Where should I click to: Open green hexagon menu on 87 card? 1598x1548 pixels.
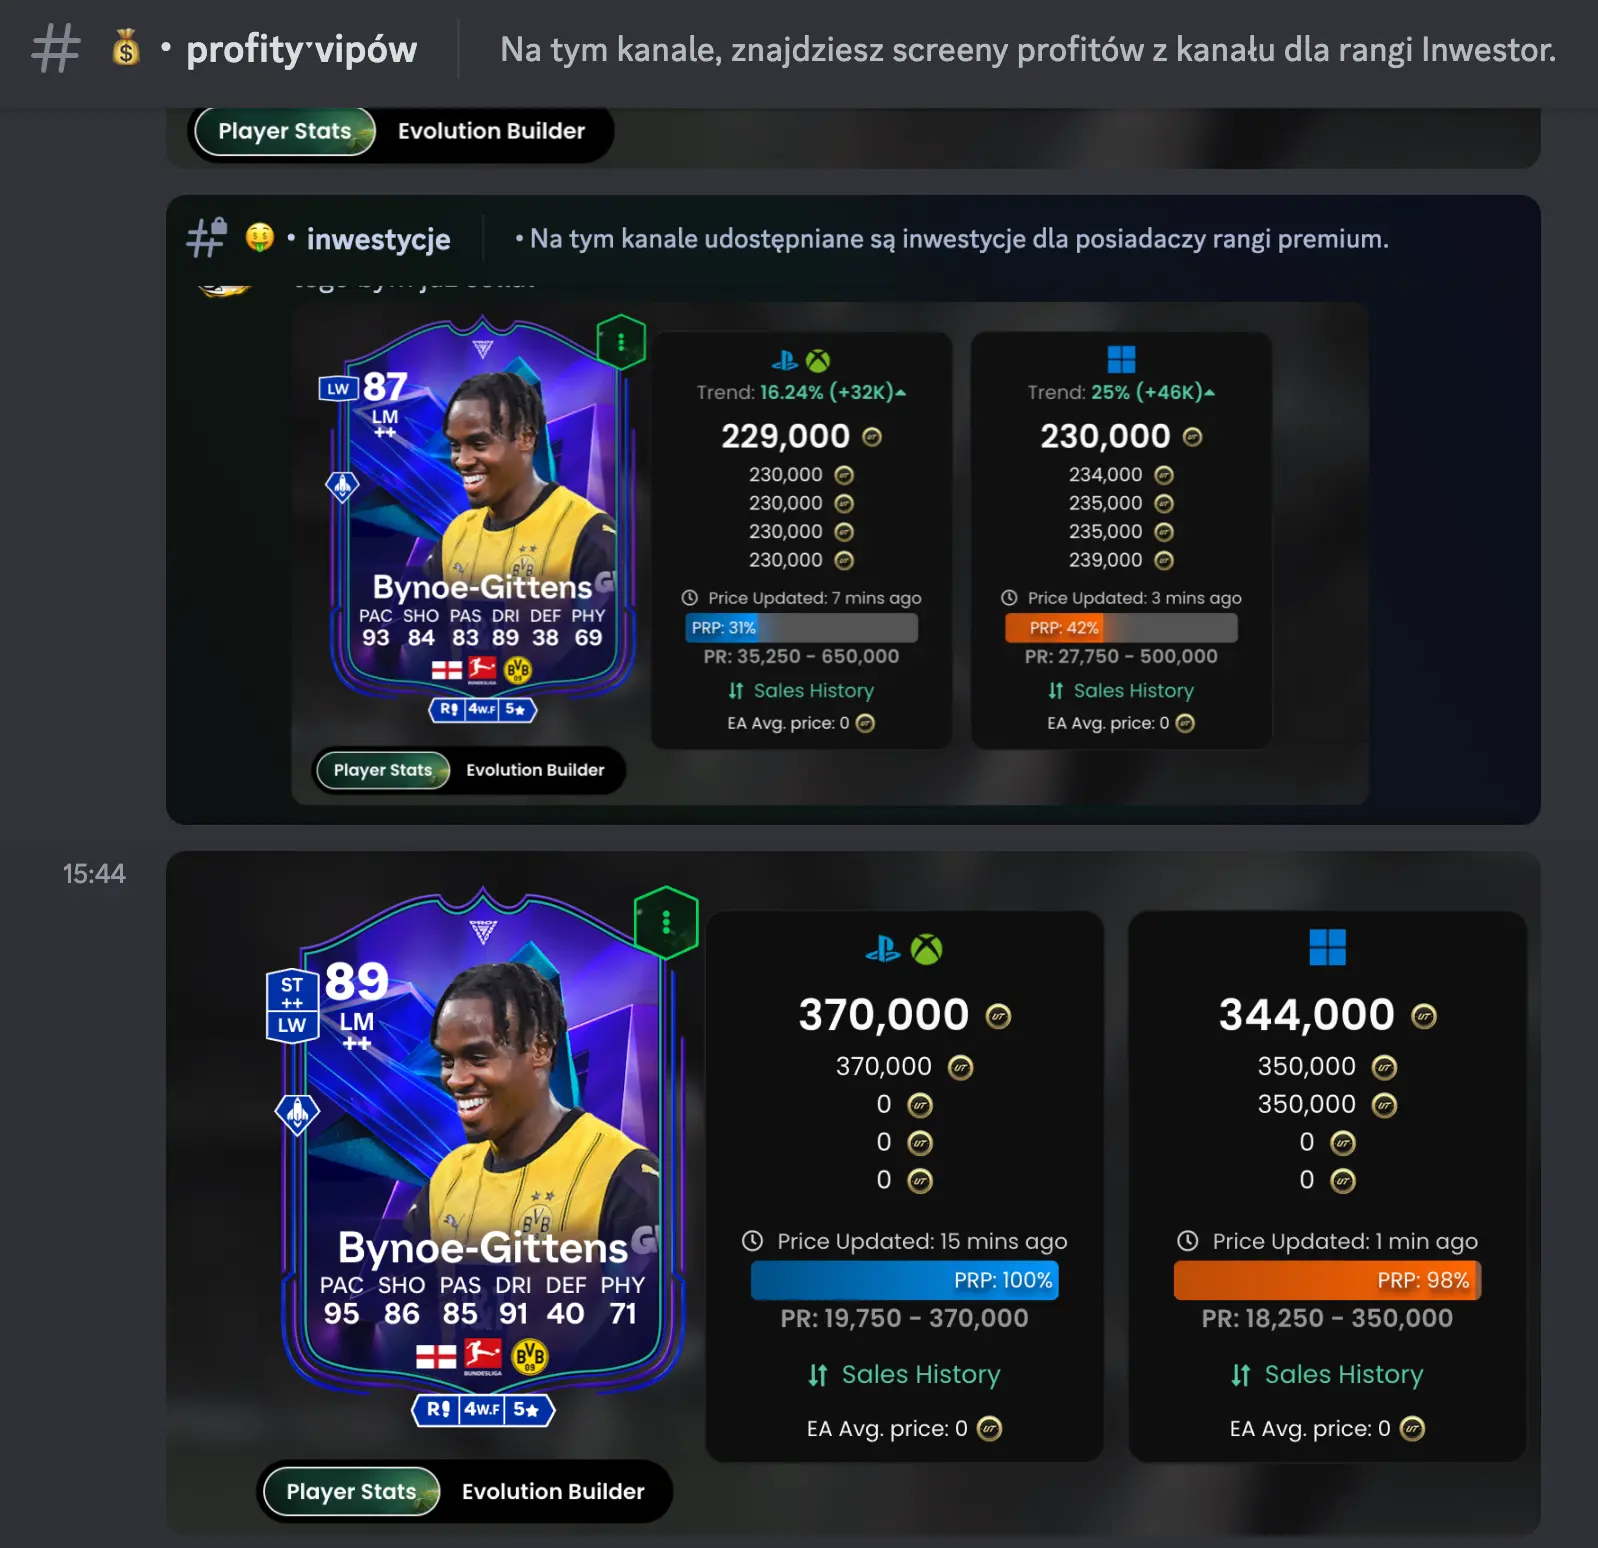(621, 342)
